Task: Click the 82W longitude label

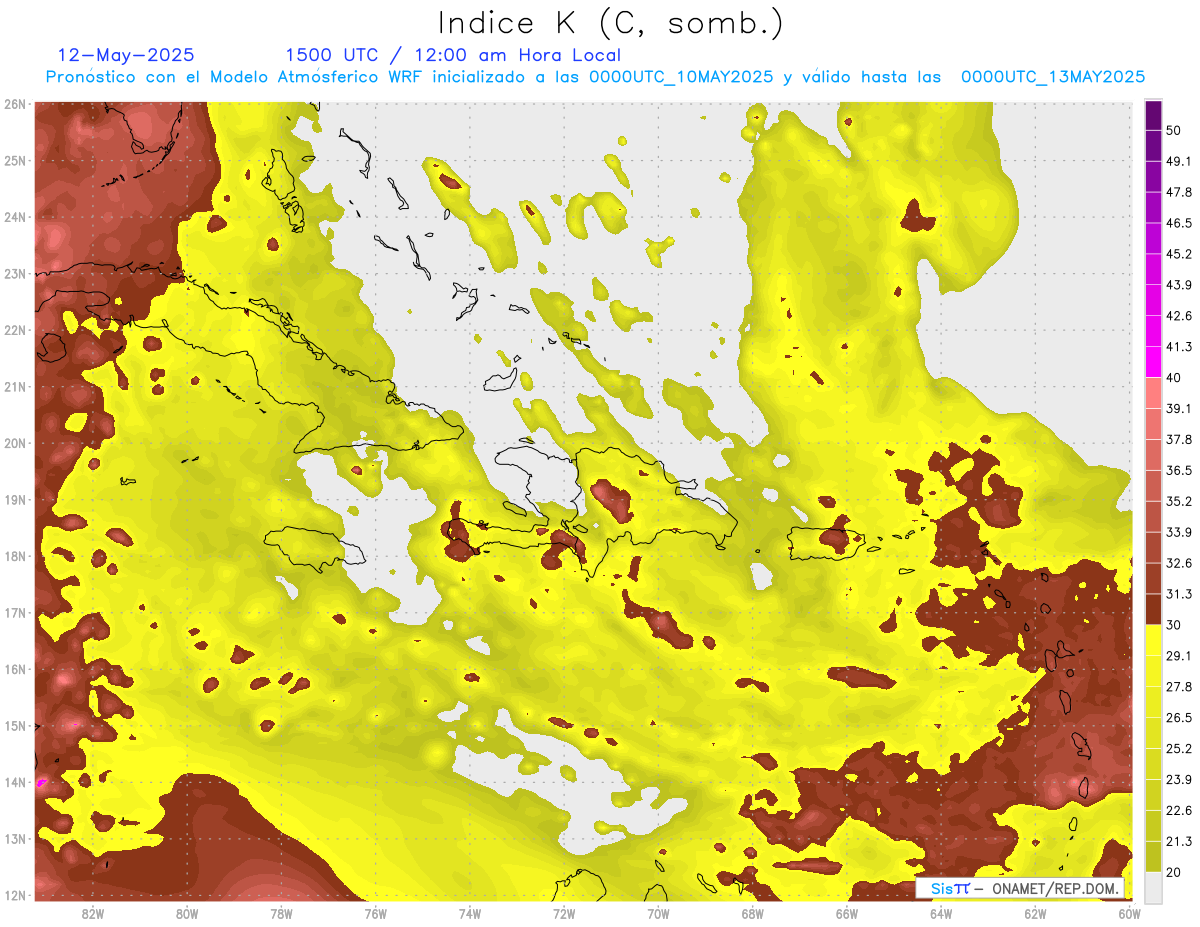Action: click(x=93, y=913)
